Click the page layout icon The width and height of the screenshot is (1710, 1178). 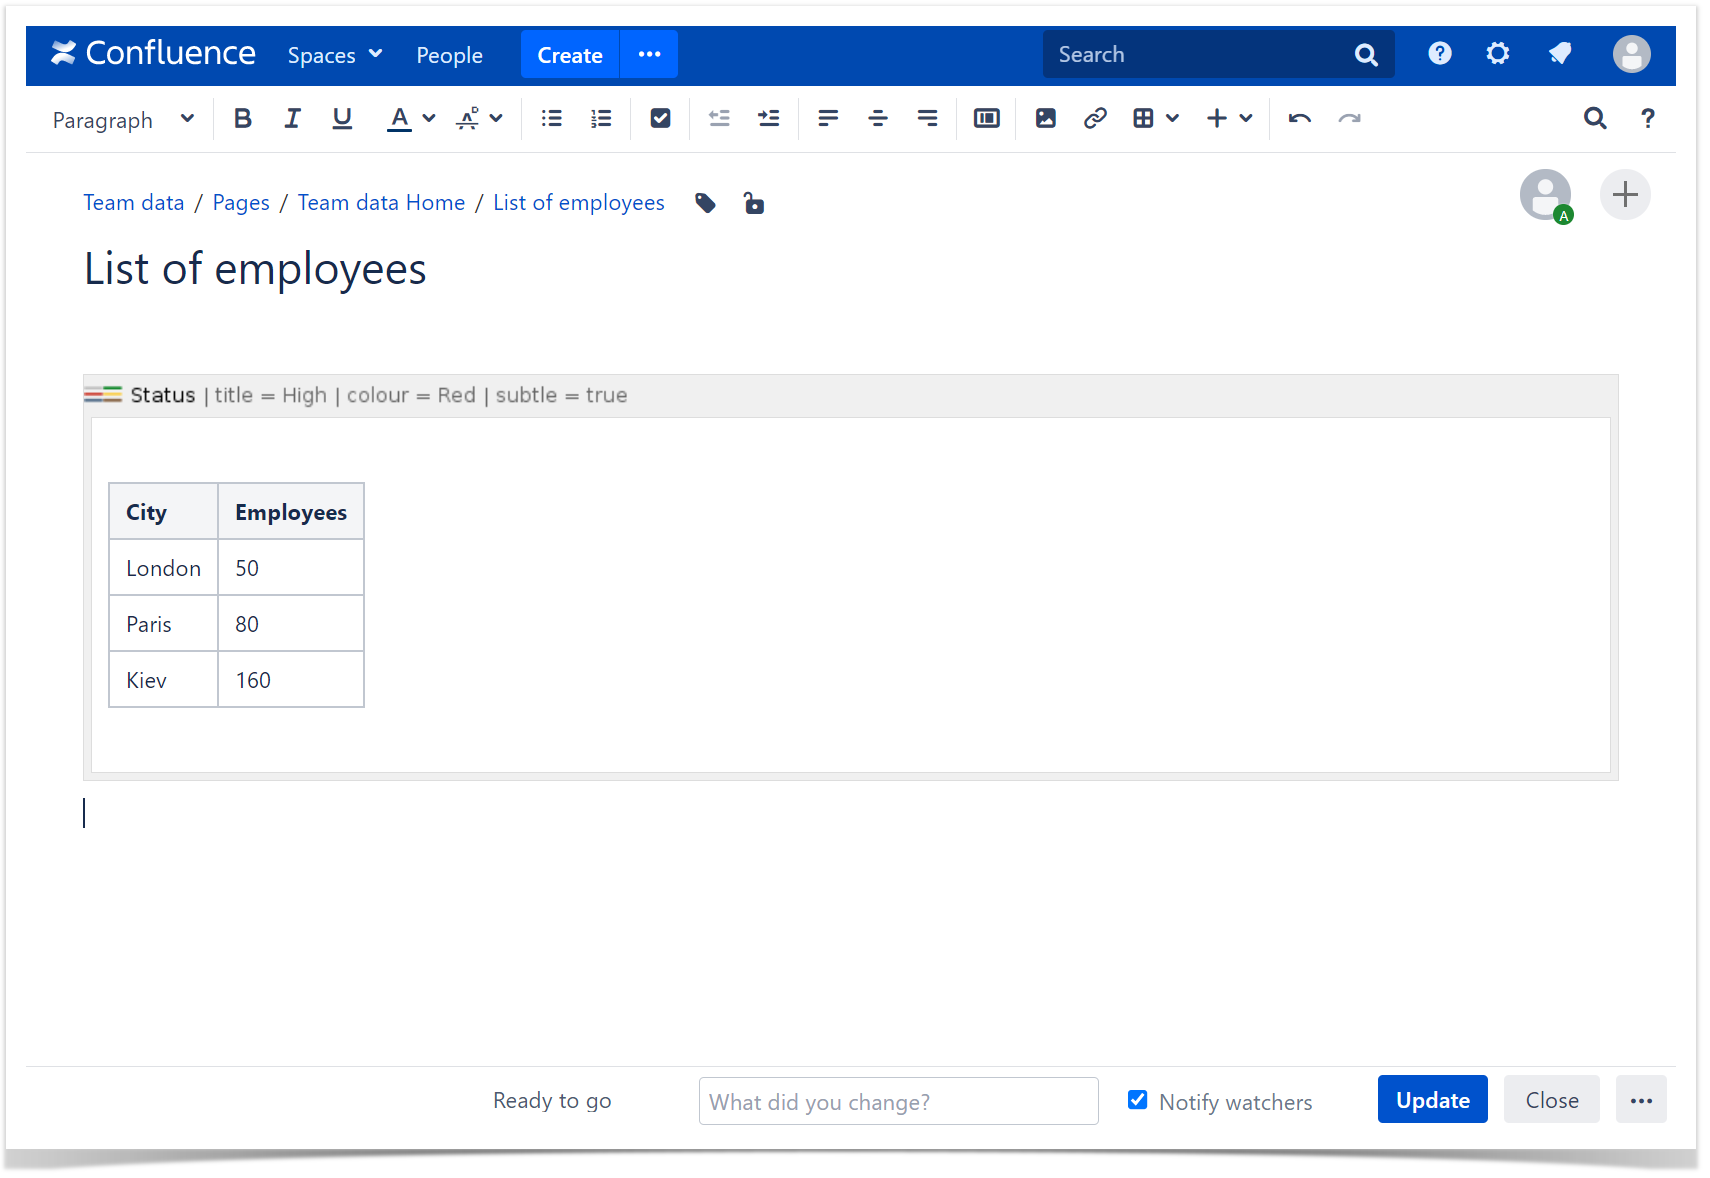986,119
